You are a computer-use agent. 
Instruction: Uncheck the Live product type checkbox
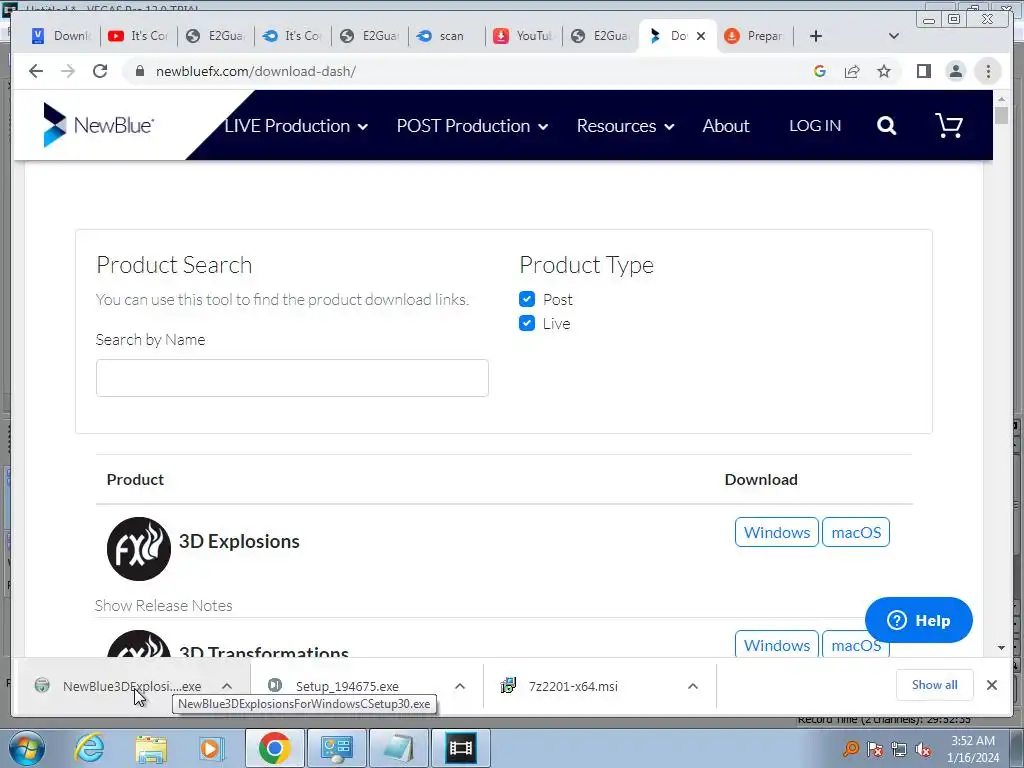(x=527, y=323)
